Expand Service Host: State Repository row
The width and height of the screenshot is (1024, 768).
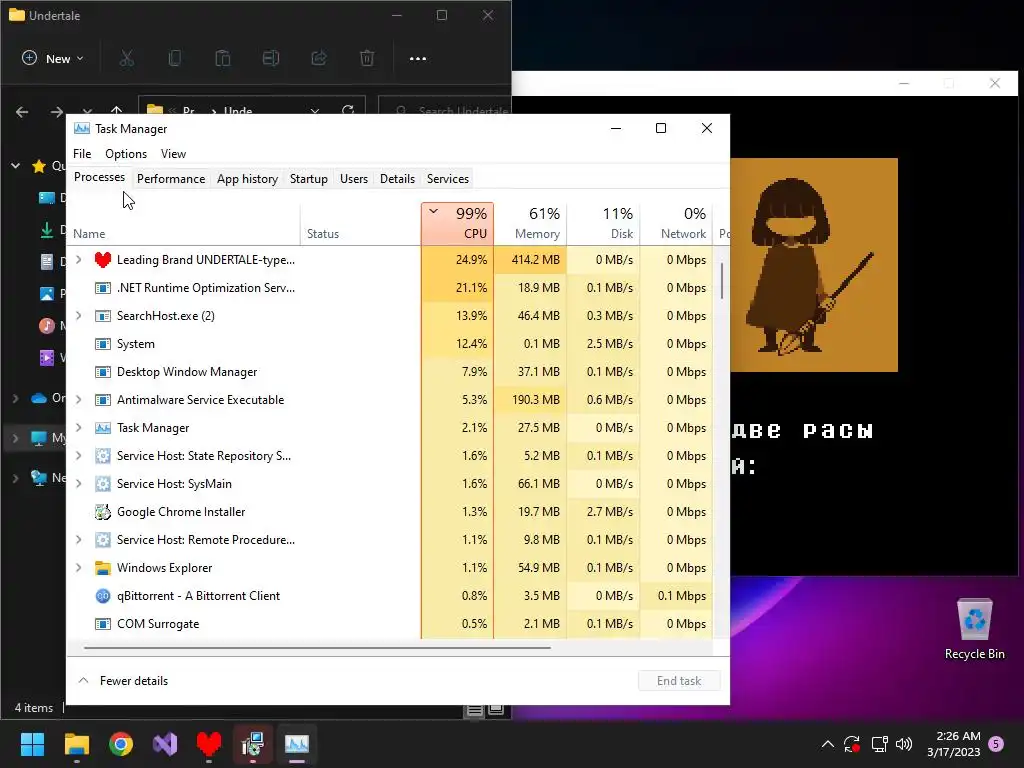click(x=79, y=456)
